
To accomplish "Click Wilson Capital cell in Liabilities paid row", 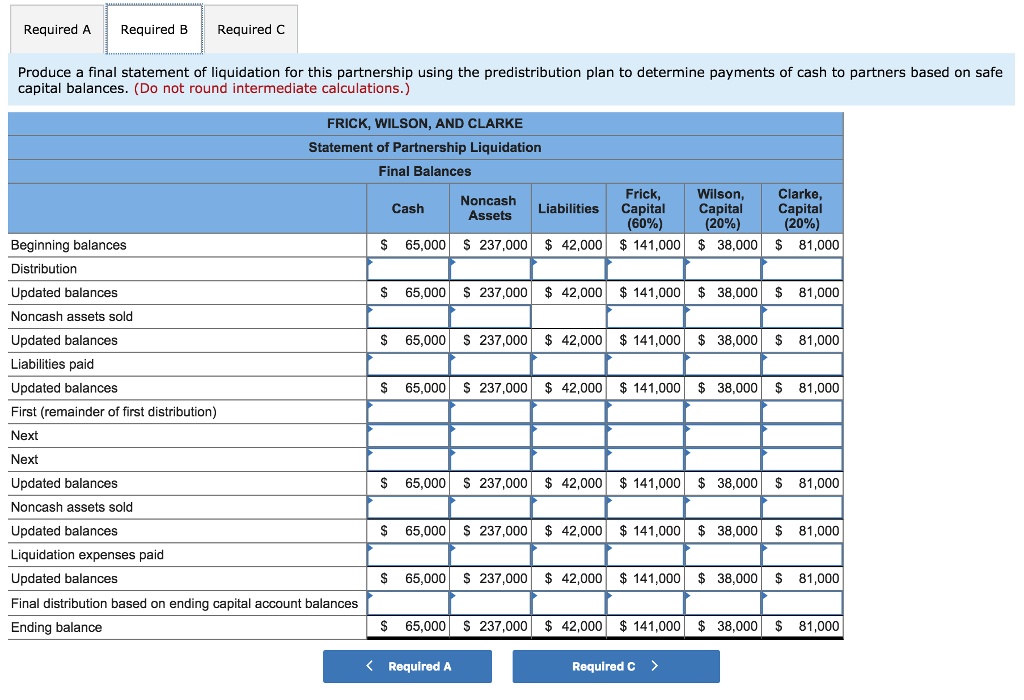I will coord(723,364).
